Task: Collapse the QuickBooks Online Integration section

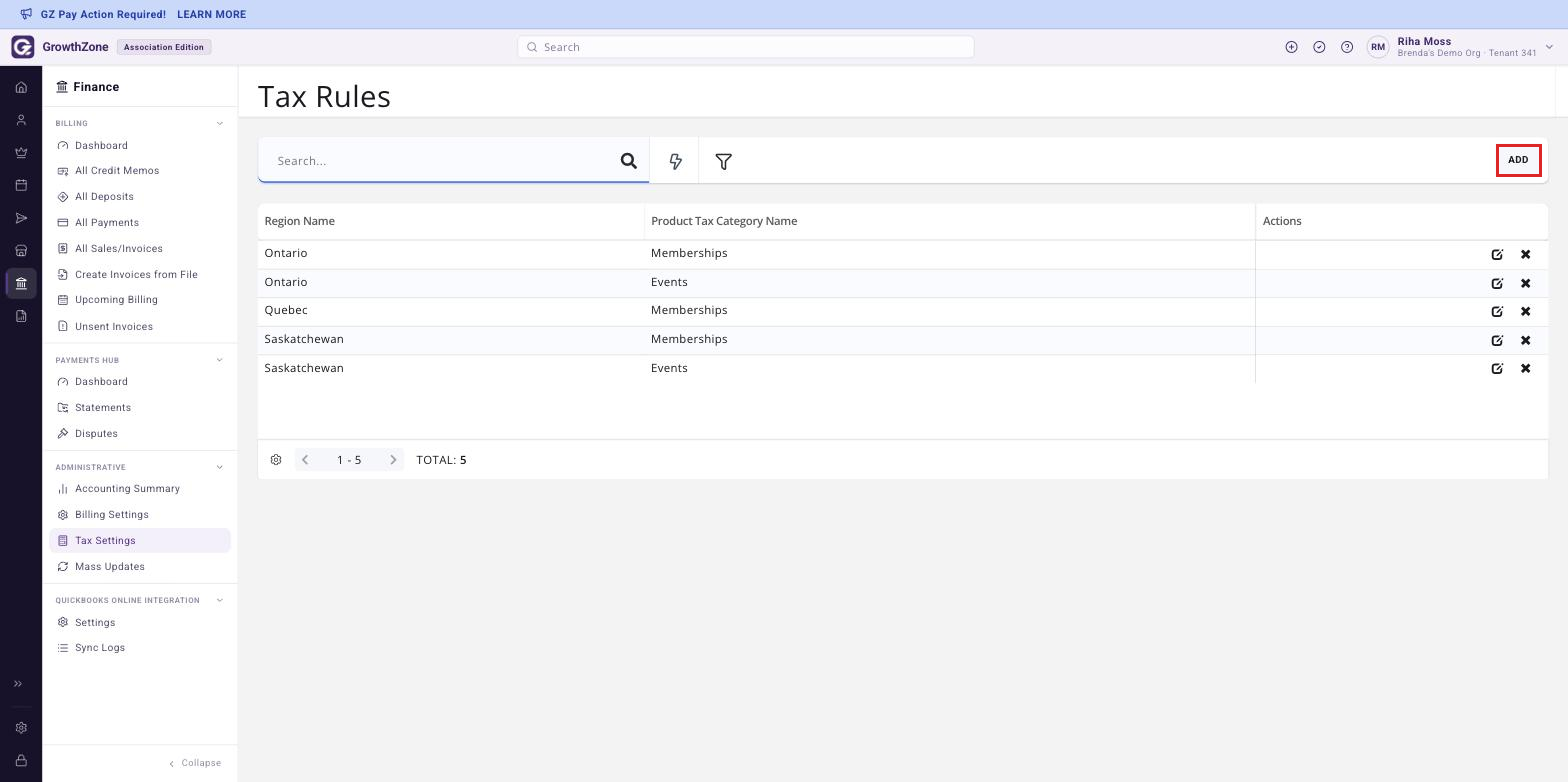Action: [x=220, y=600]
